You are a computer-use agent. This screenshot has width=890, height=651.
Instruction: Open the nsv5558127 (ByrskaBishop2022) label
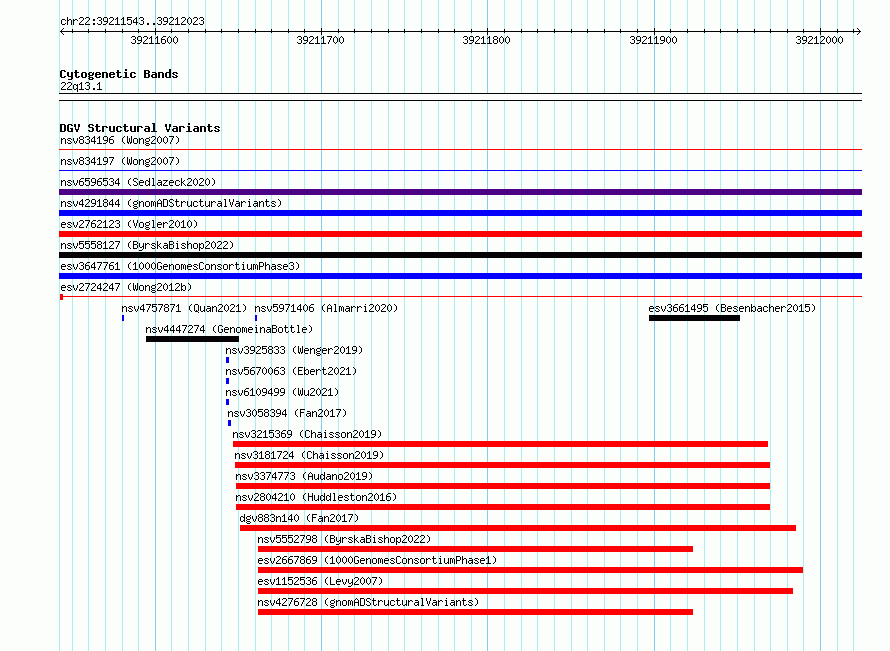147,245
